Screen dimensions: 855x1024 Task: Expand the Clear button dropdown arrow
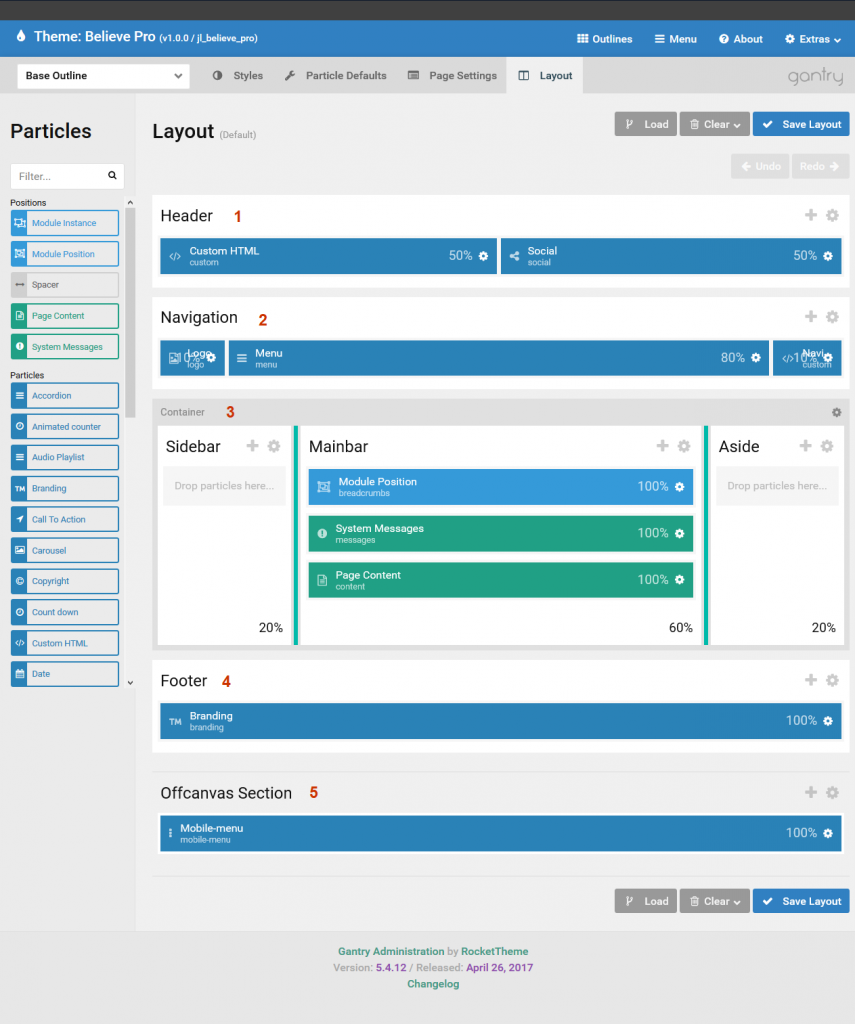tap(738, 124)
